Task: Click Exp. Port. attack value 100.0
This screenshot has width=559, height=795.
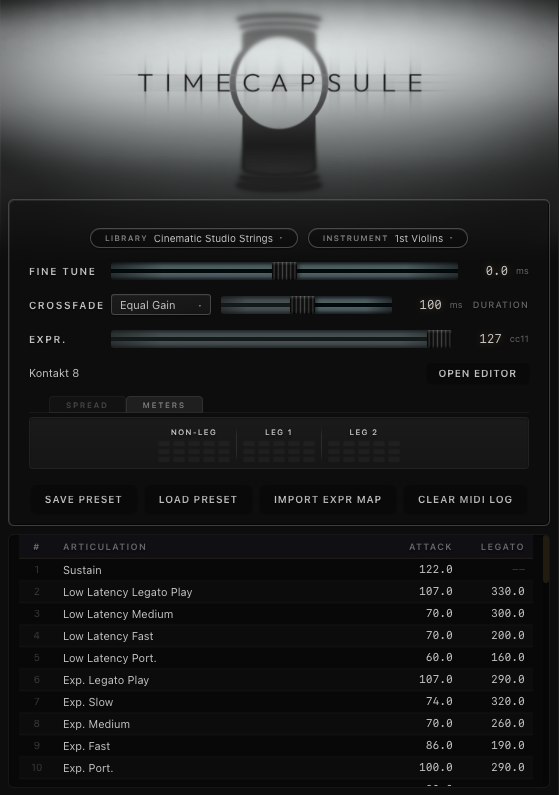Action: pyautogui.click(x=435, y=768)
